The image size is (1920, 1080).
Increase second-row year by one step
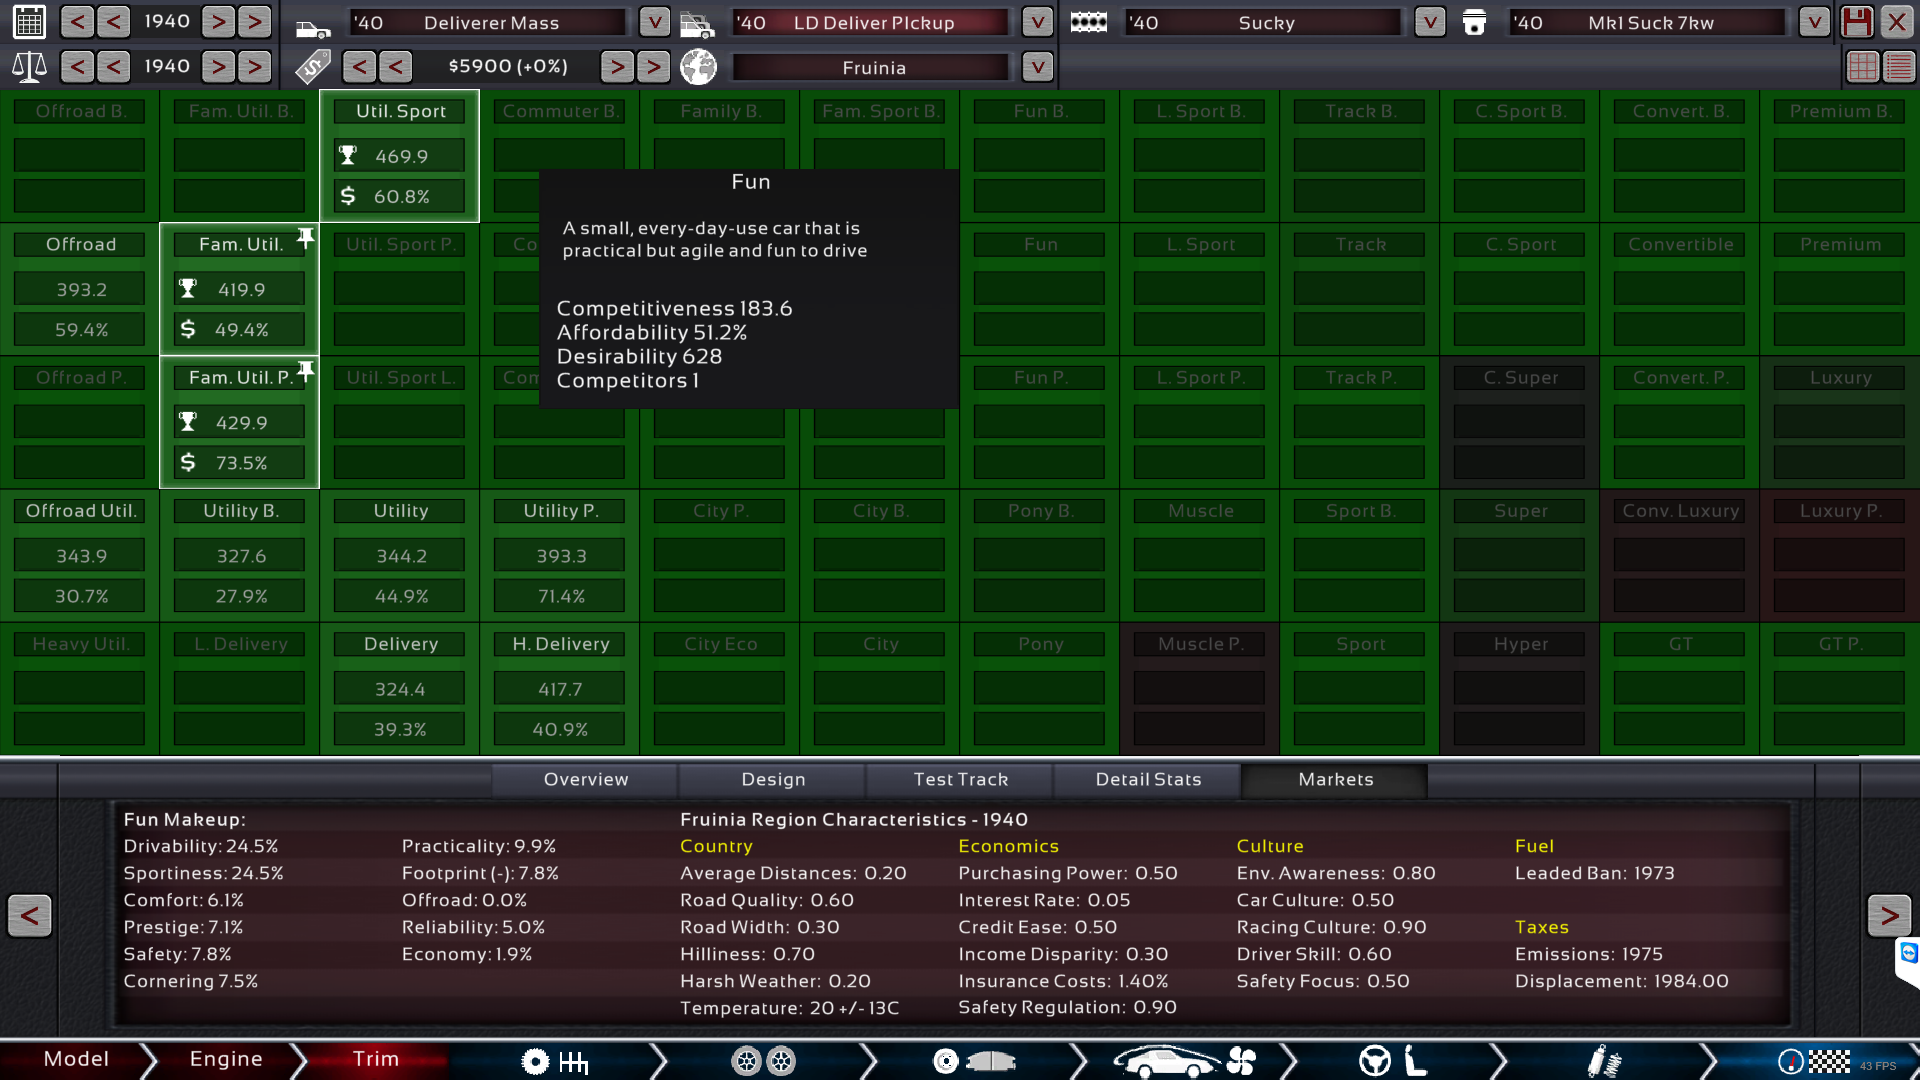coord(218,67)
